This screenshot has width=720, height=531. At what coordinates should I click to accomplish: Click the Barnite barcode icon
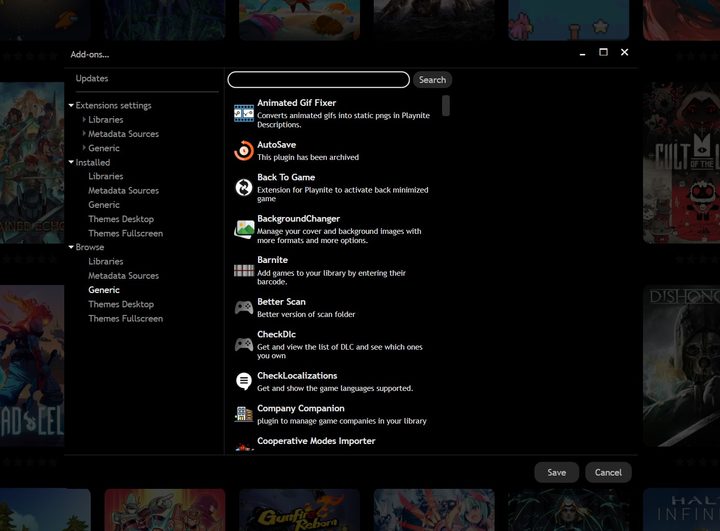click(243, 271)
